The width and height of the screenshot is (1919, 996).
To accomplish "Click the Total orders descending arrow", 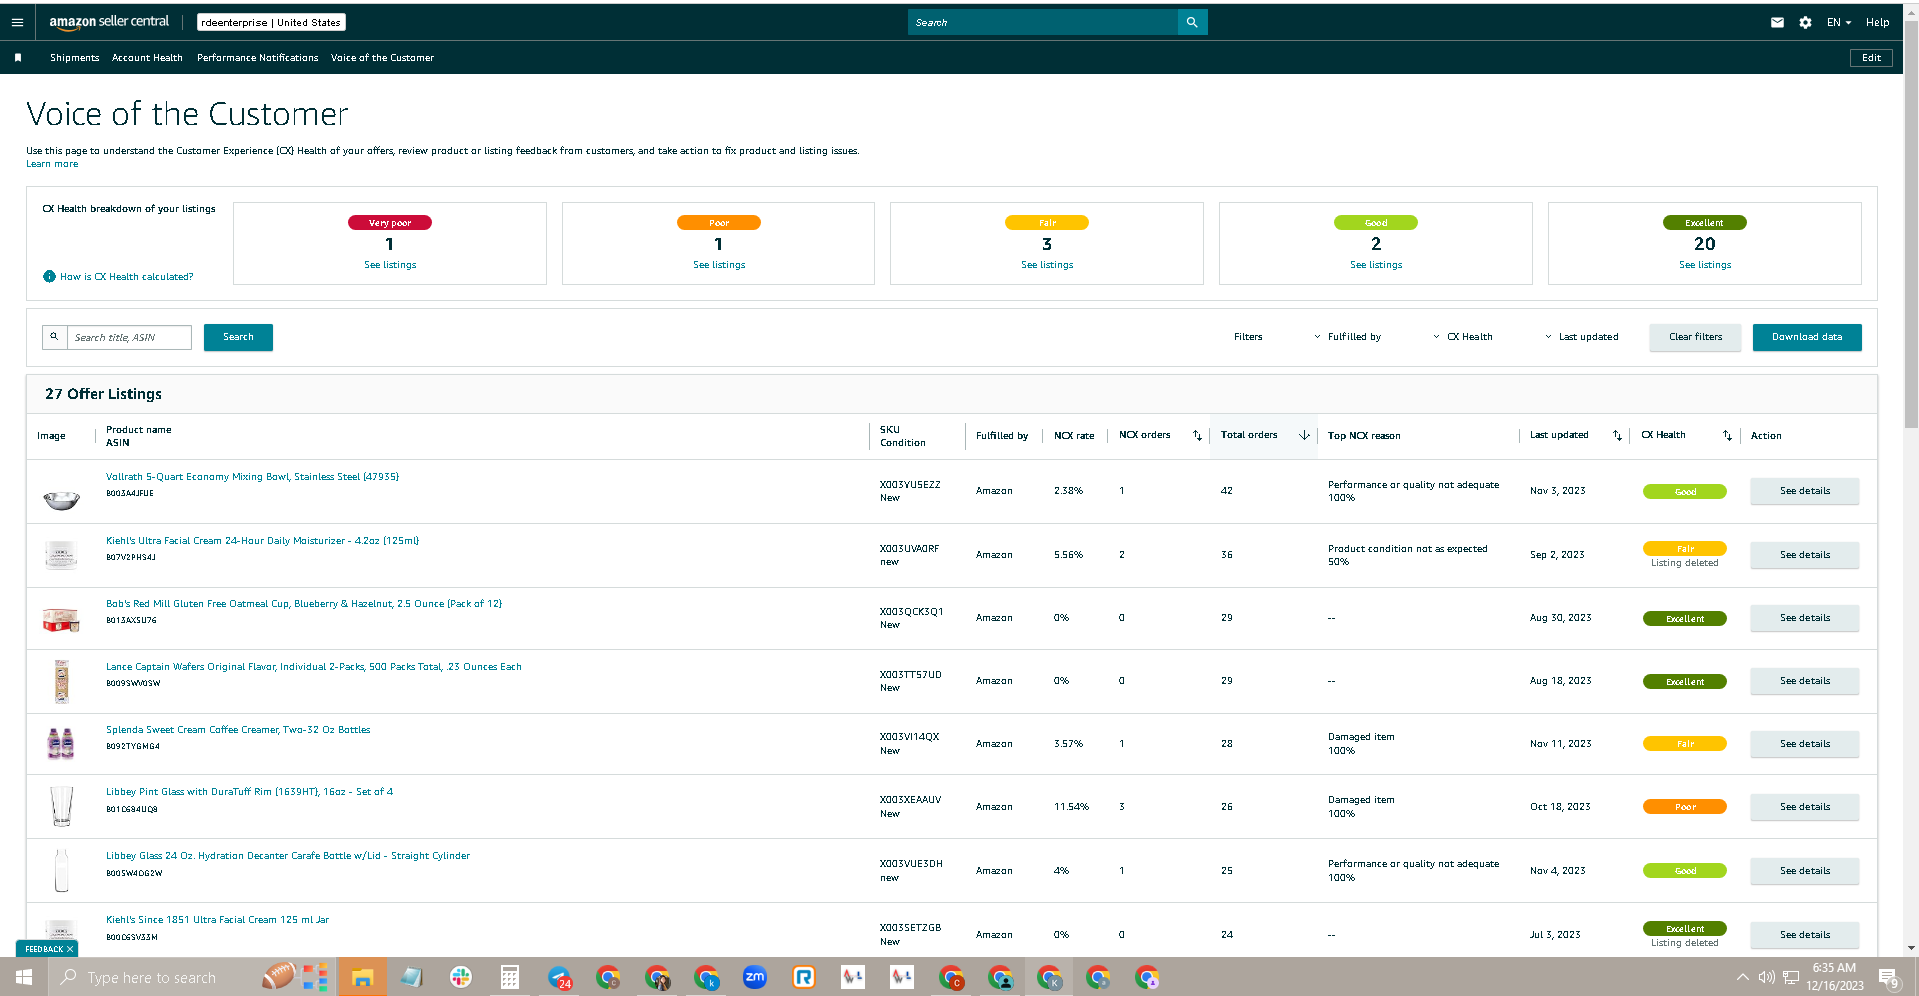I will click(x=1304, y=436).
